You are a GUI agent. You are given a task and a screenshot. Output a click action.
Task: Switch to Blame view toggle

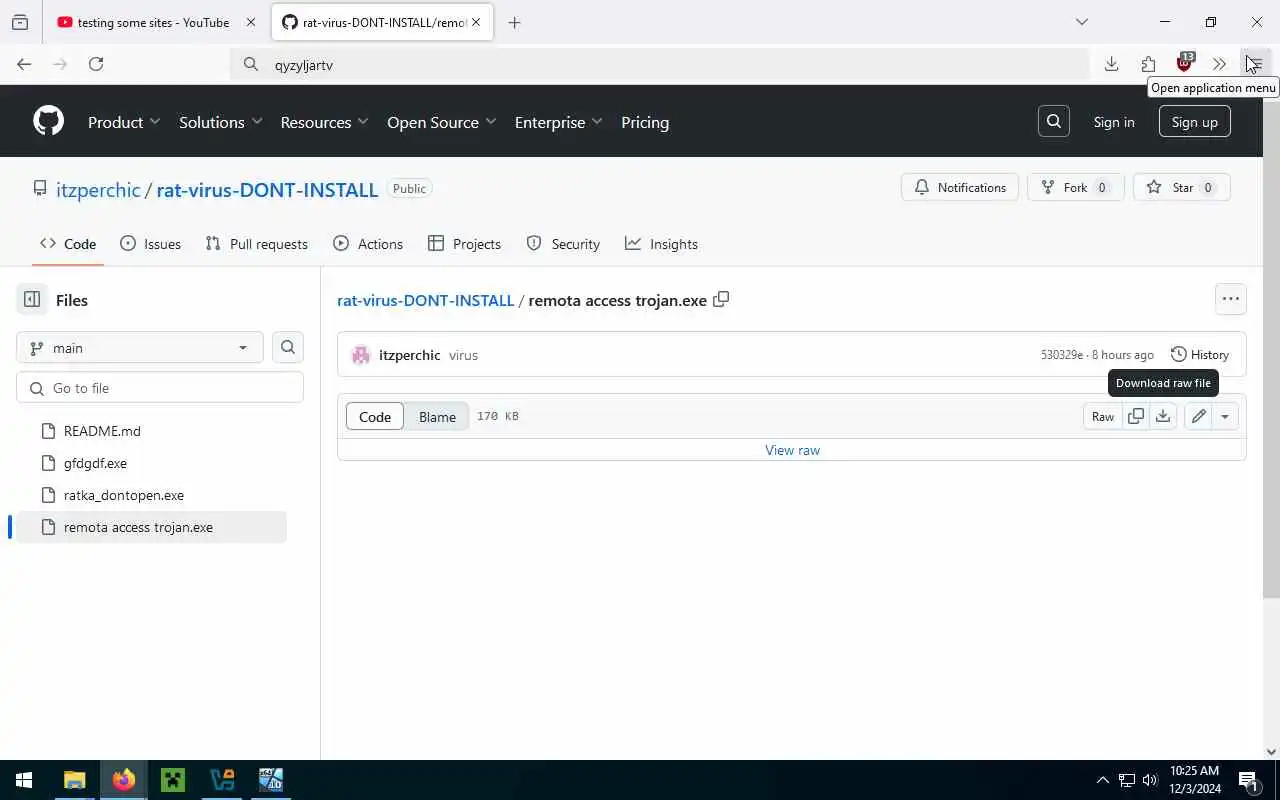(x=437, y=417)
